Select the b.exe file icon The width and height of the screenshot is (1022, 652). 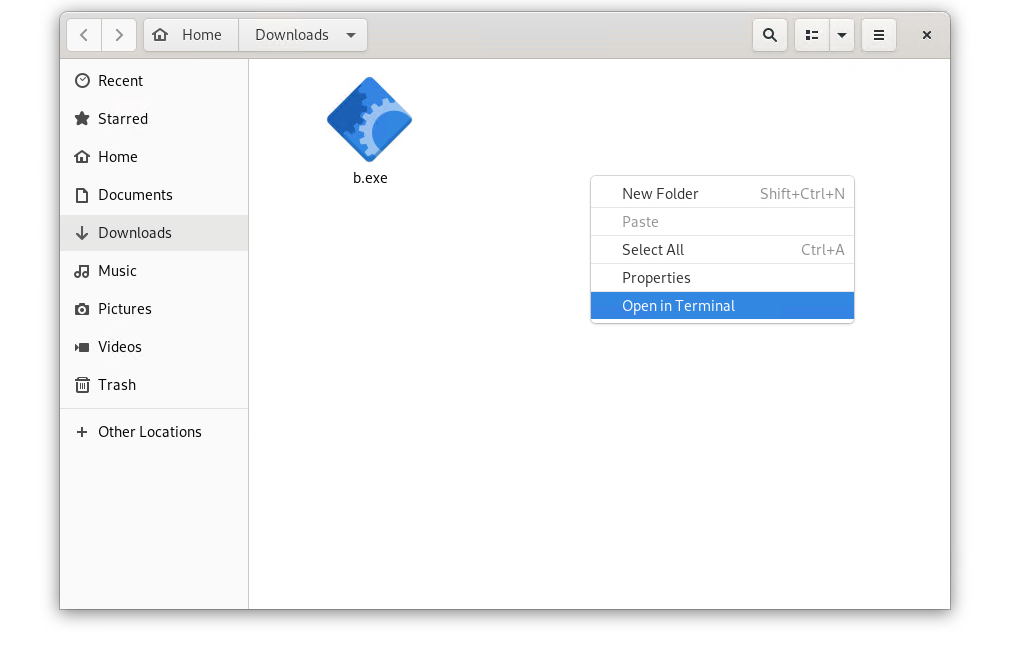[369, 120]
